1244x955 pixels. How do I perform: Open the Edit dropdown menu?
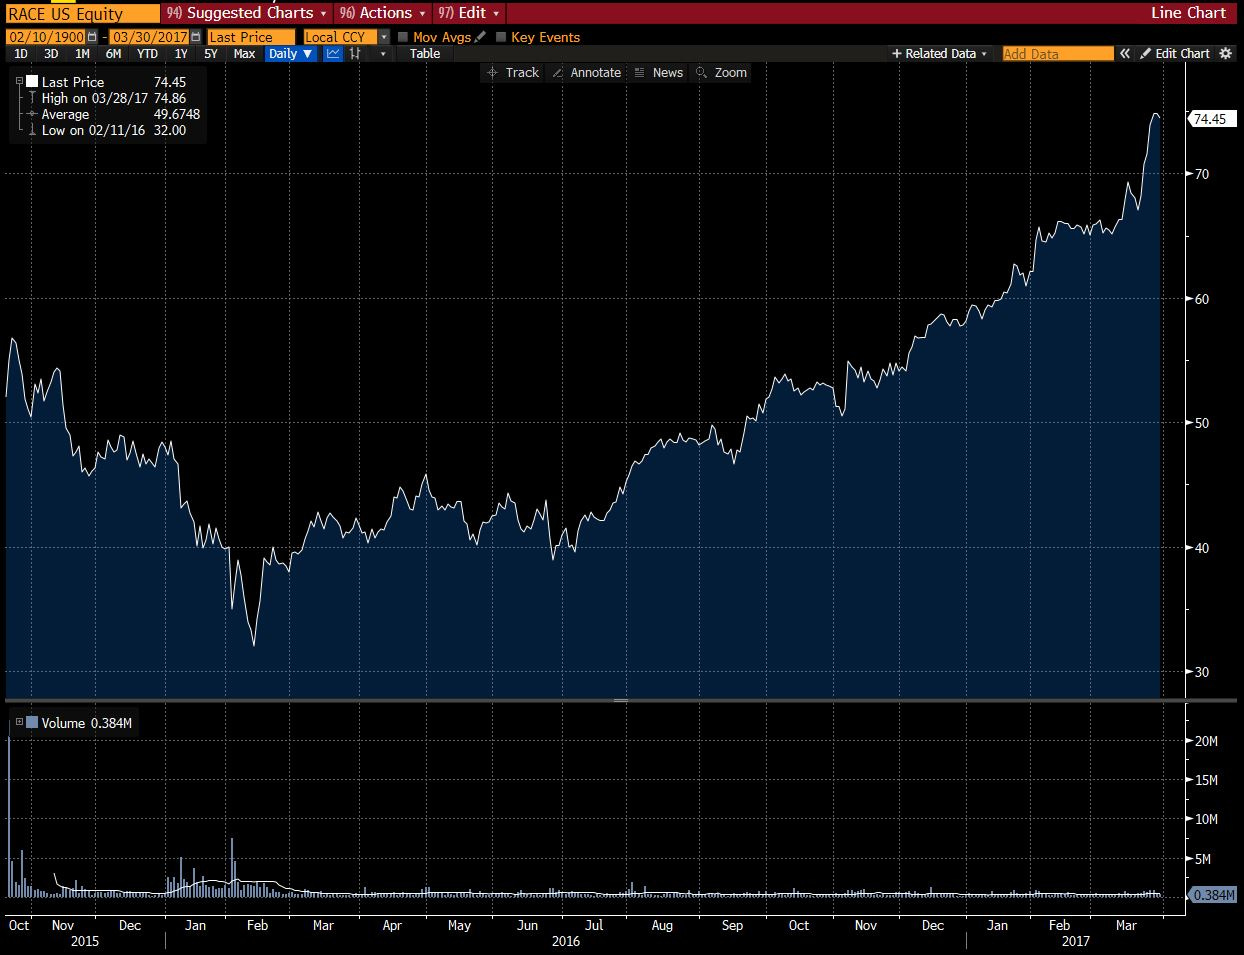pos(469,13)
